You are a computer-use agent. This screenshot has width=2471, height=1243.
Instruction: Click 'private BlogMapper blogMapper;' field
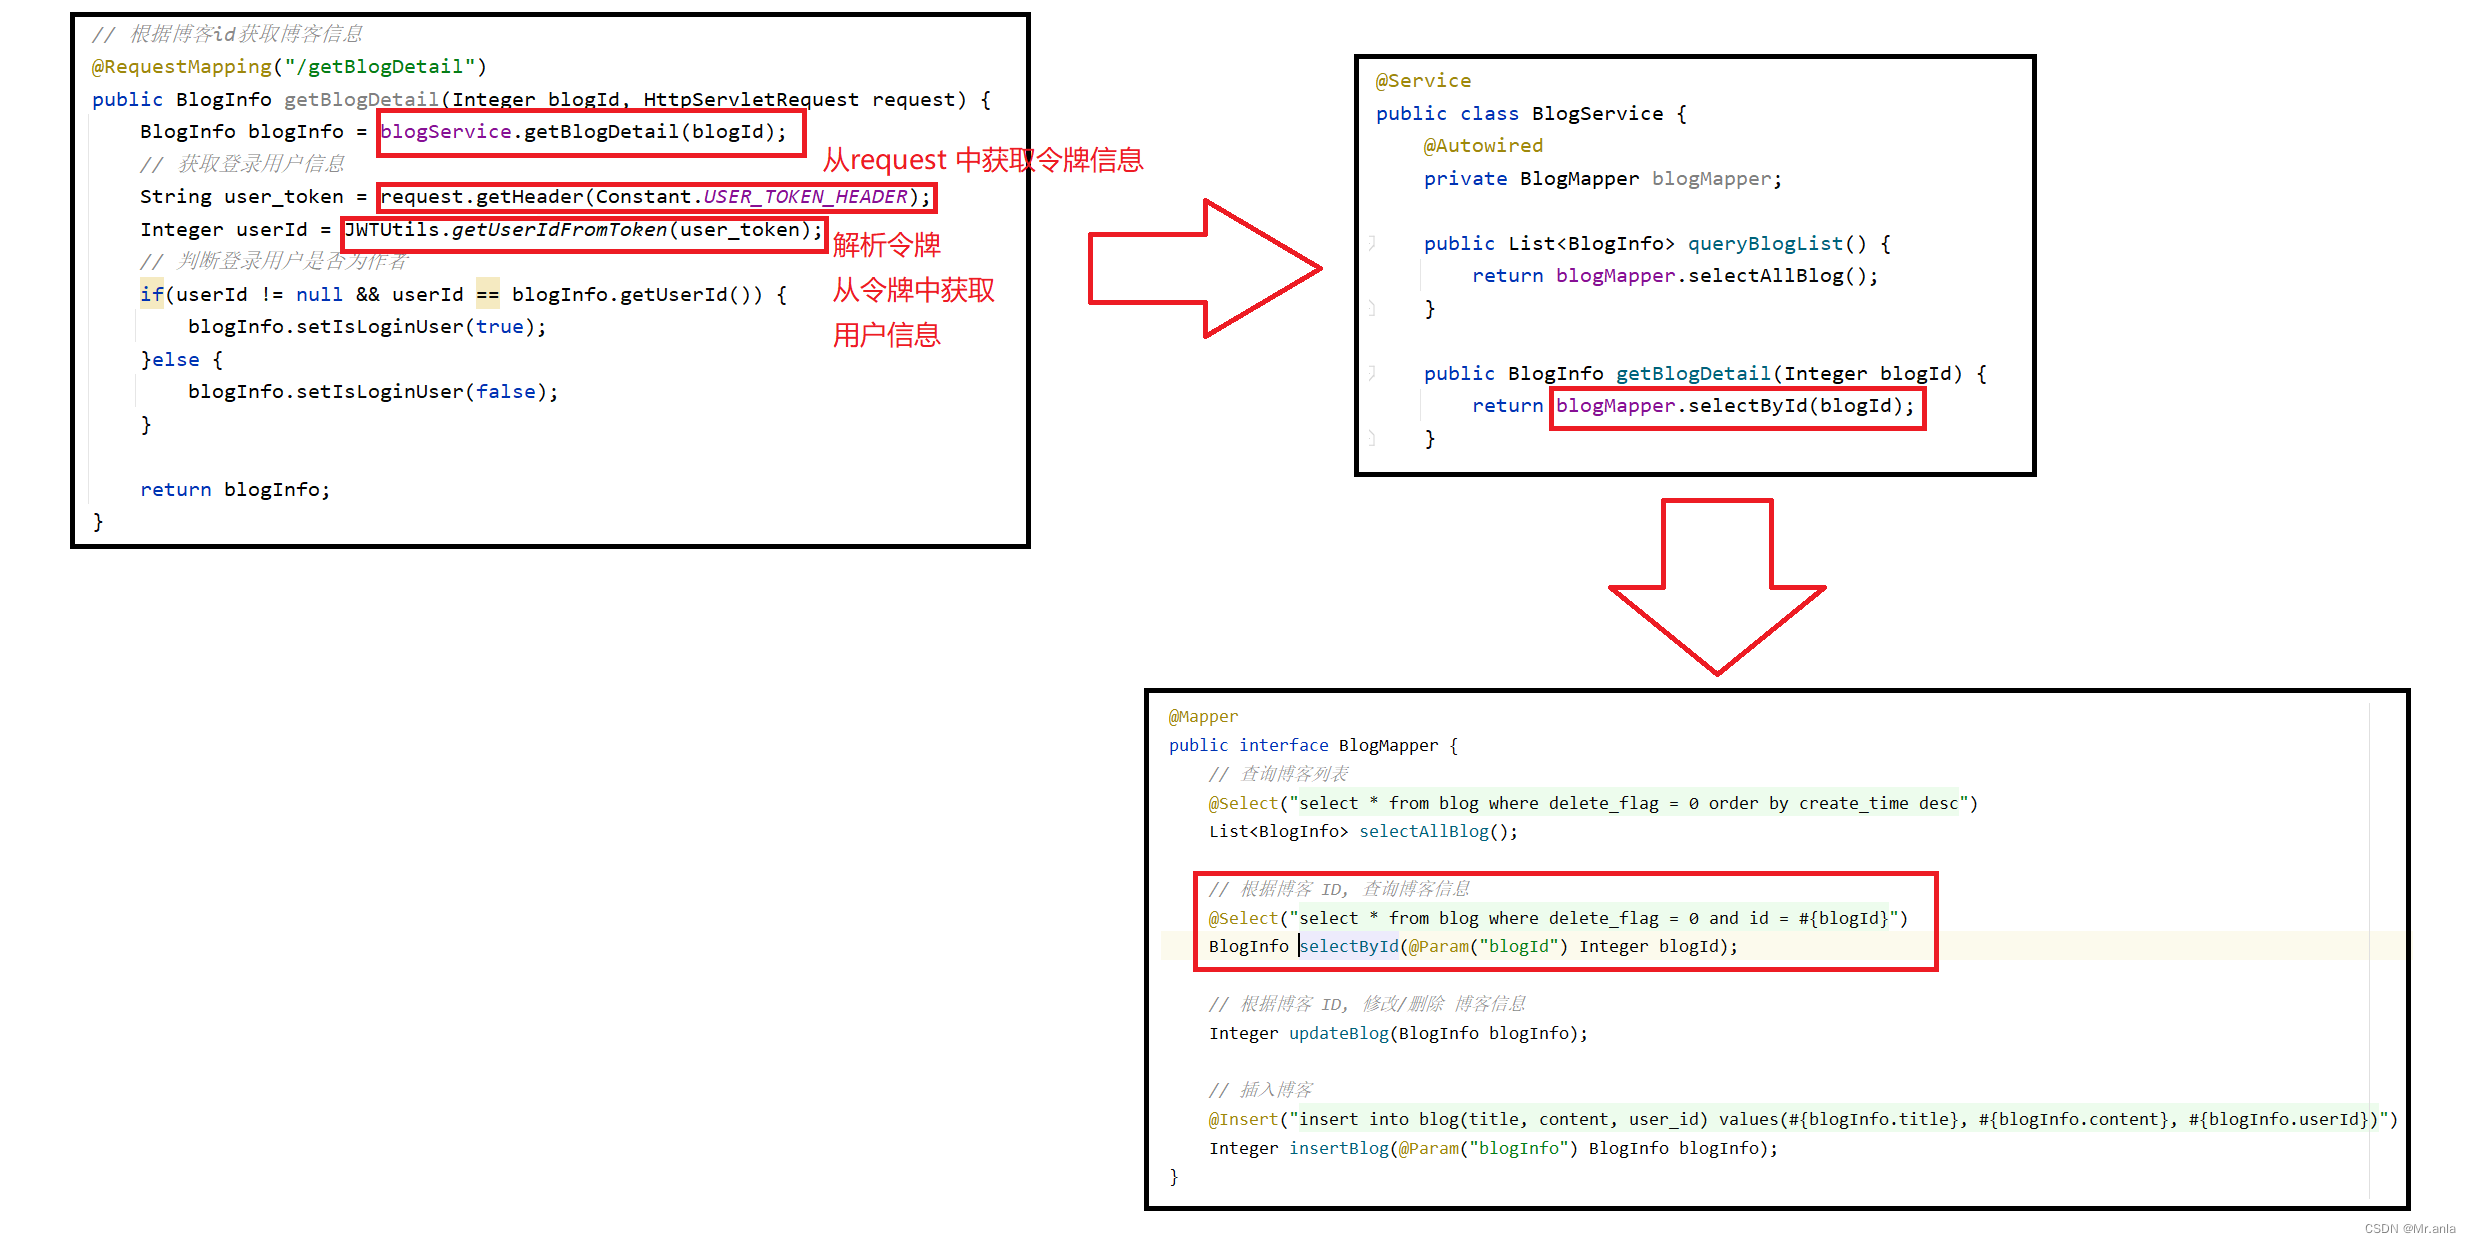[x=1603, y=179]
